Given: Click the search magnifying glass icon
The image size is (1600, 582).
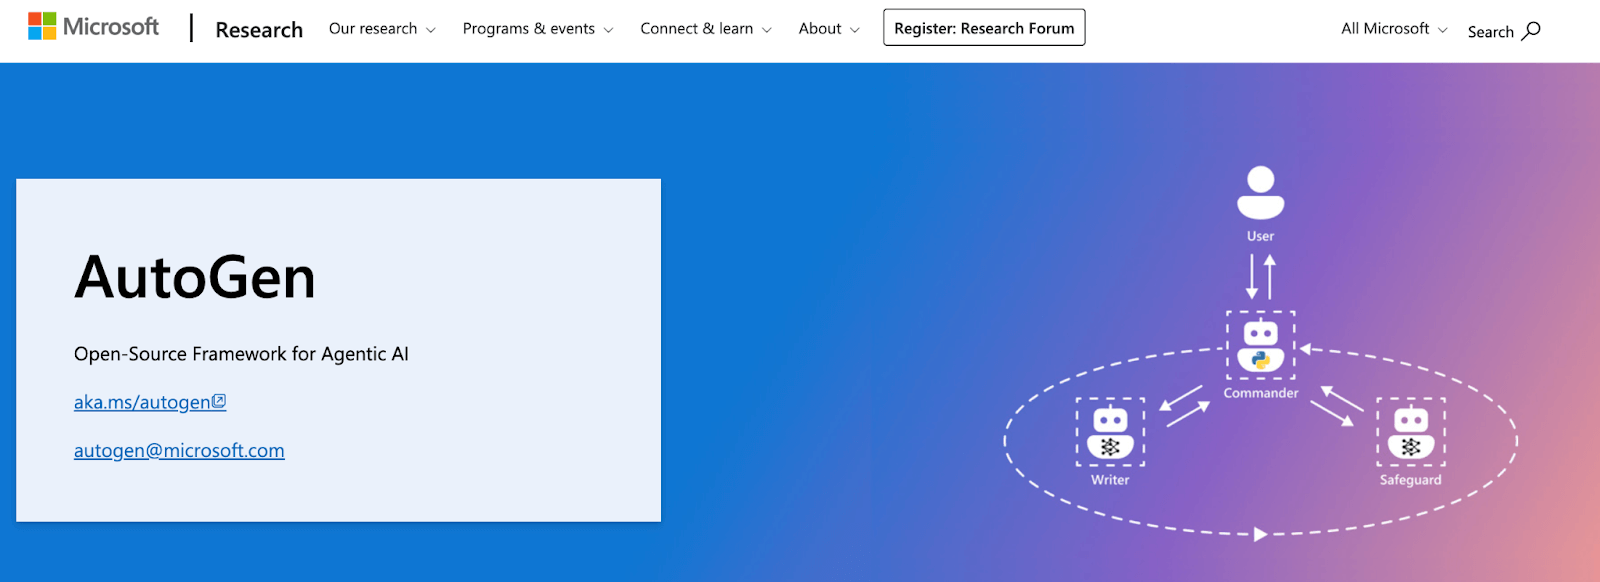Looking at the screenshot, I should click(x=1531, y=31).
